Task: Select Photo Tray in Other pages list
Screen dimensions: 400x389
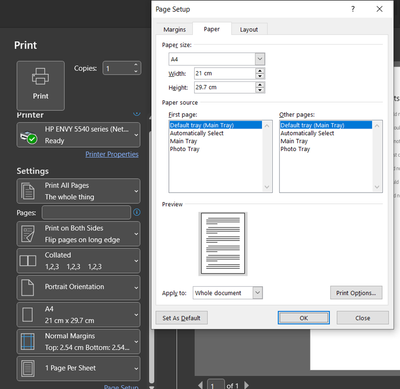Action: (326, 149)
